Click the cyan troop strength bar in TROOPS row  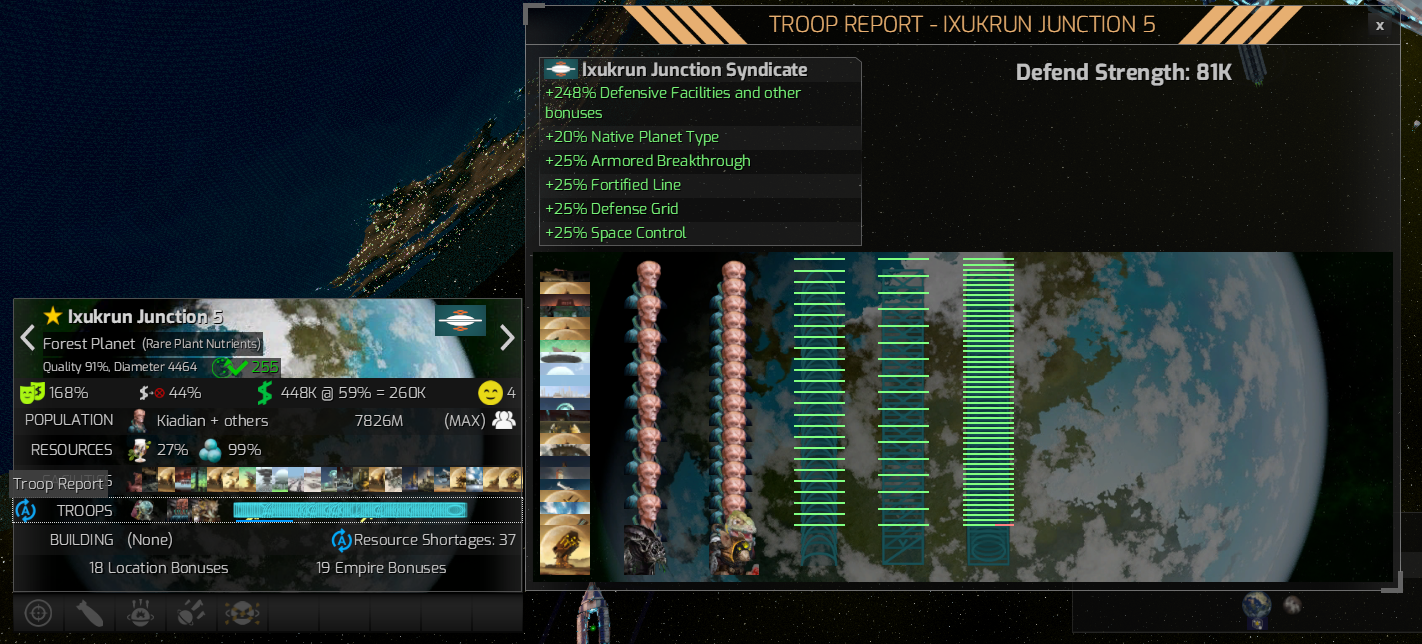351,510
